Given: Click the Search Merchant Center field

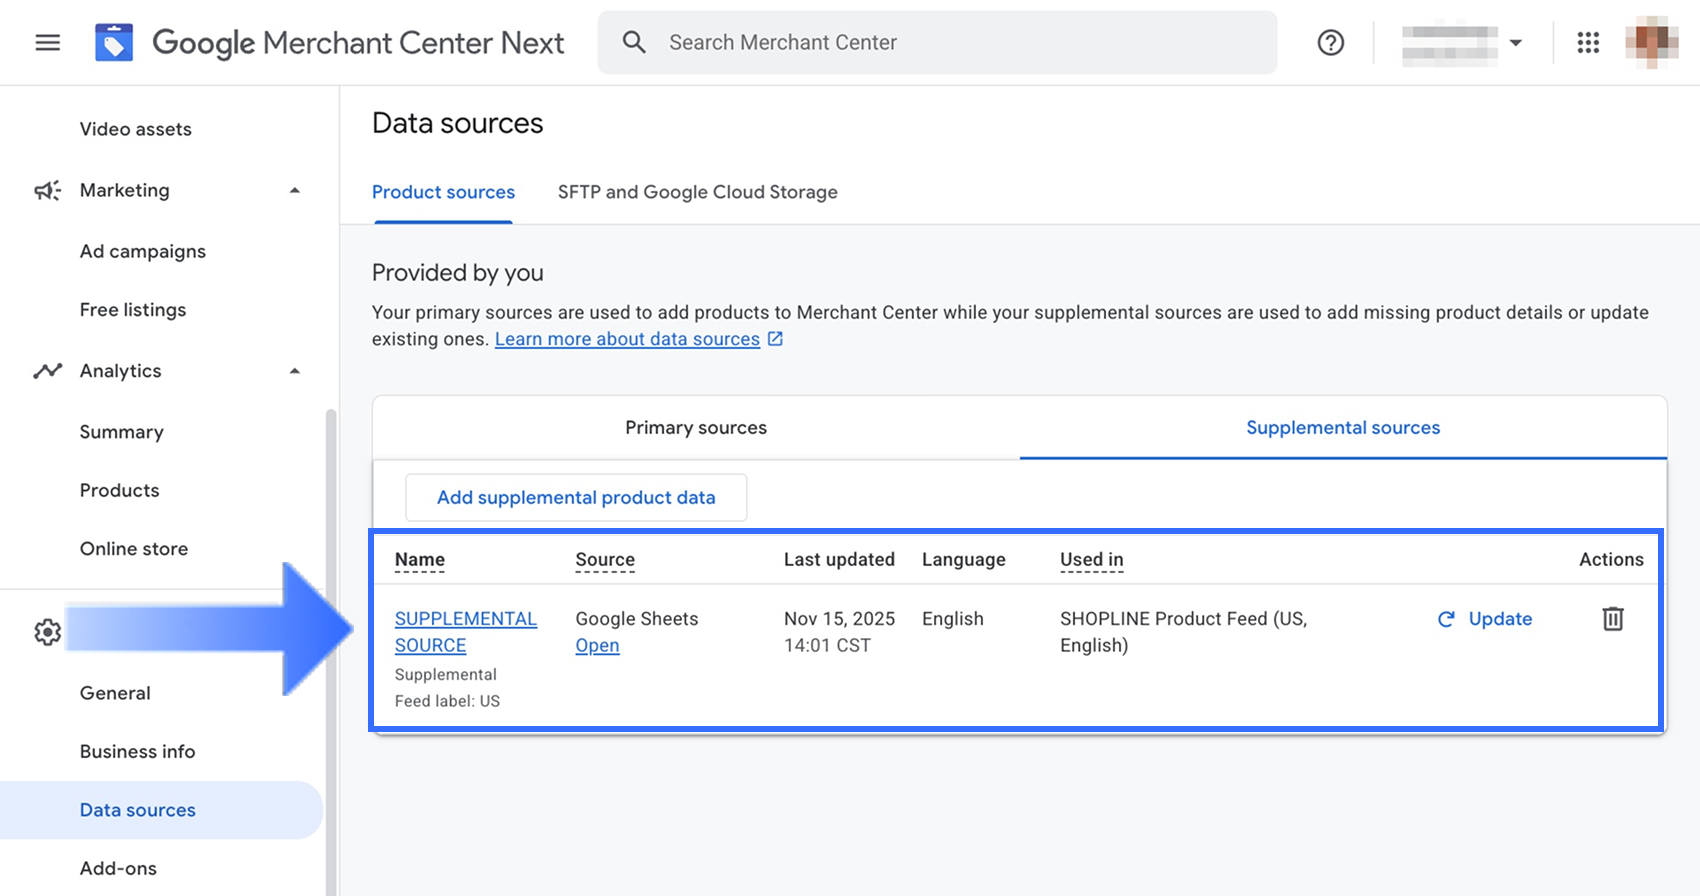Looking at the screenshot, I should (x=936, y=43).
